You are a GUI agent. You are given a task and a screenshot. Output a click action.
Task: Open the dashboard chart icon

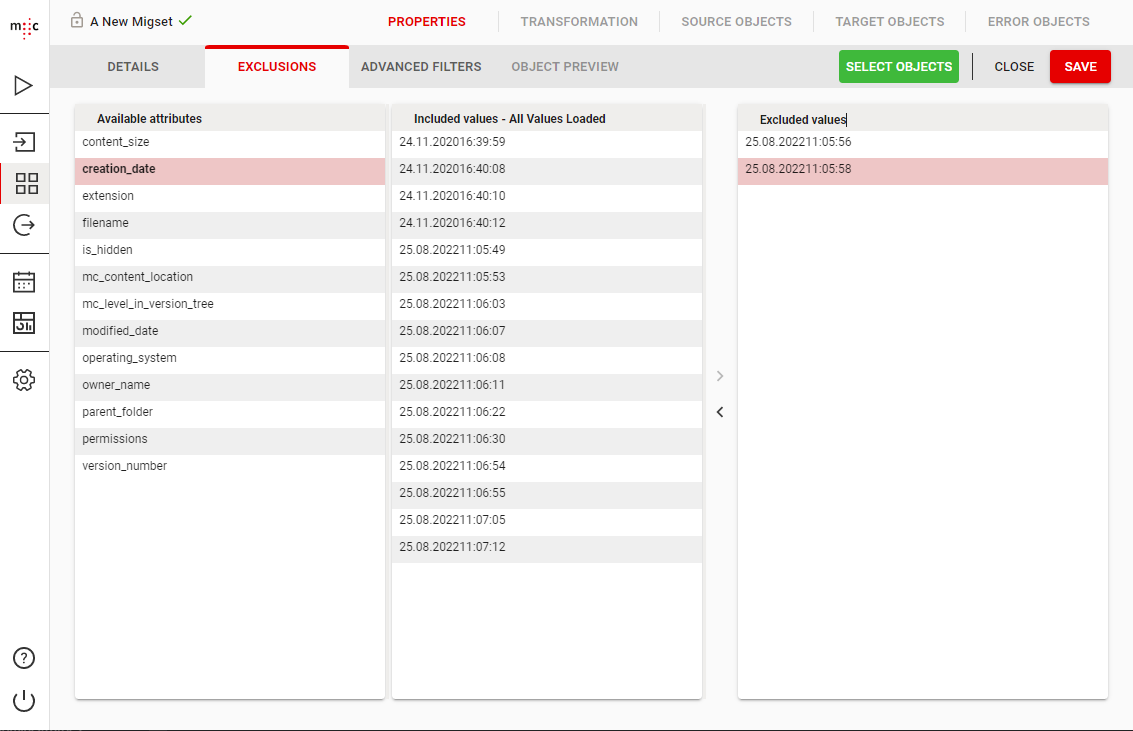(24, 323)
